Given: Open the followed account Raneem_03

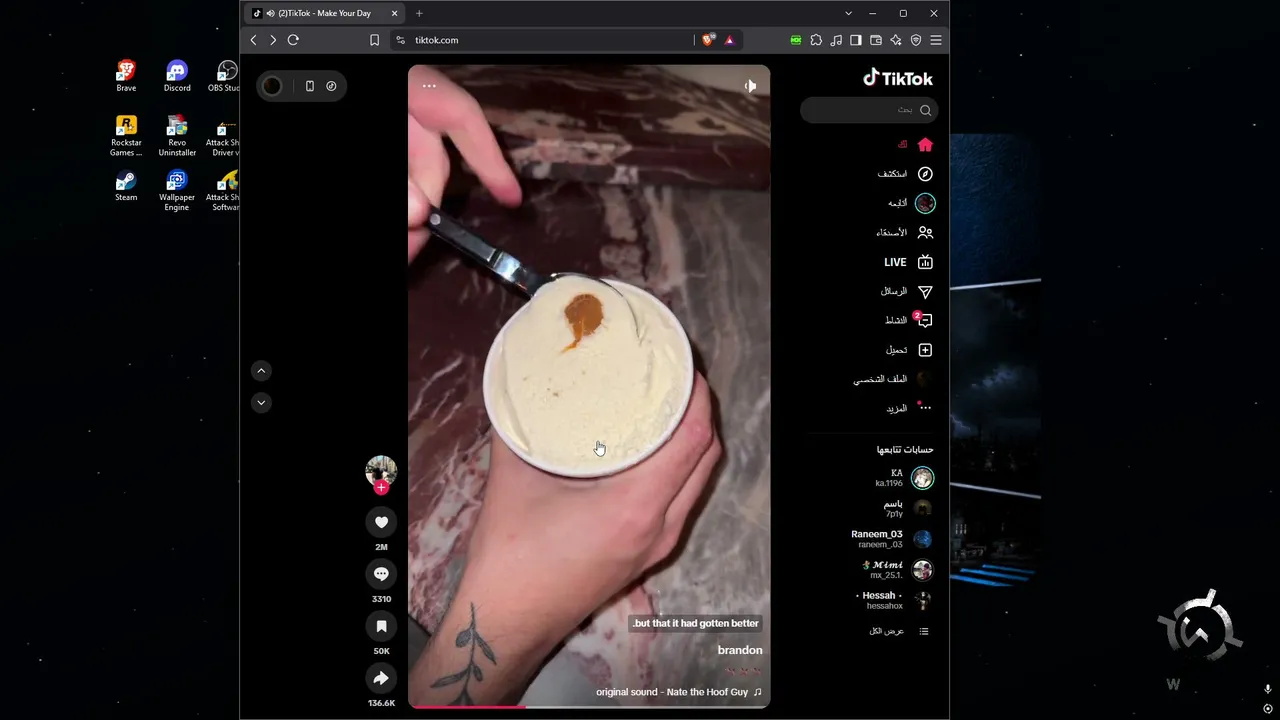Looking at the screenshot, I should click(x=892, y=539).
